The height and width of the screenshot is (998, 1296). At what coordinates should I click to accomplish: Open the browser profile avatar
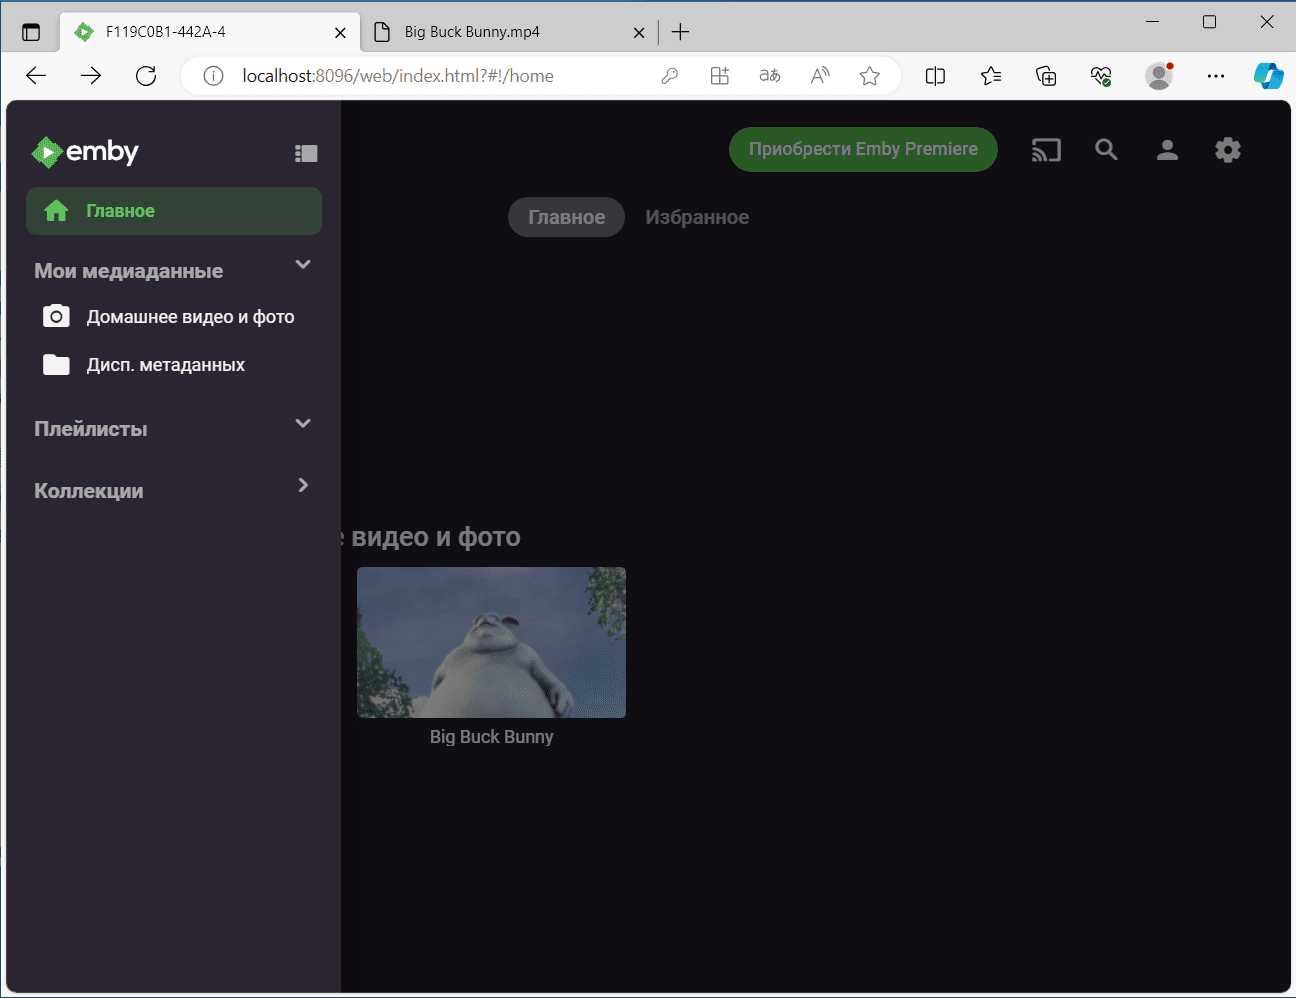(1159, 76)
